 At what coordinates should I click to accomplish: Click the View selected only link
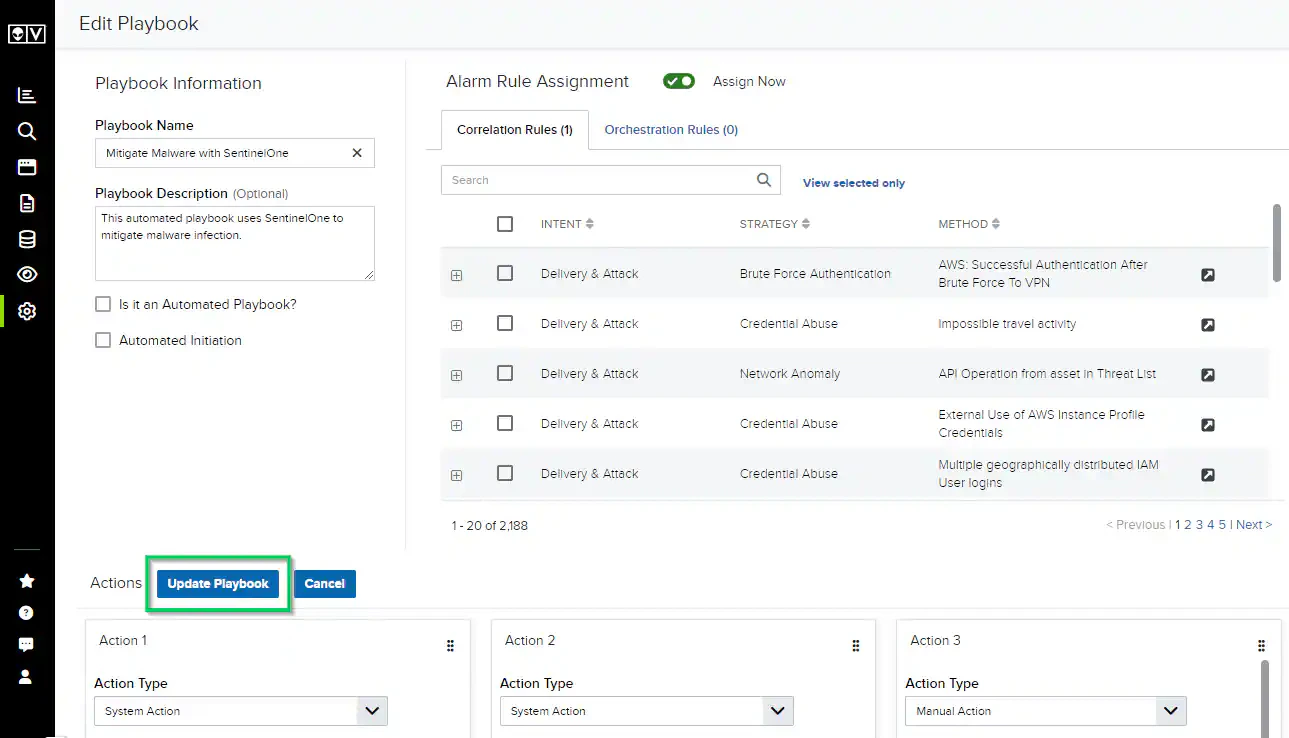pos(854,183)
